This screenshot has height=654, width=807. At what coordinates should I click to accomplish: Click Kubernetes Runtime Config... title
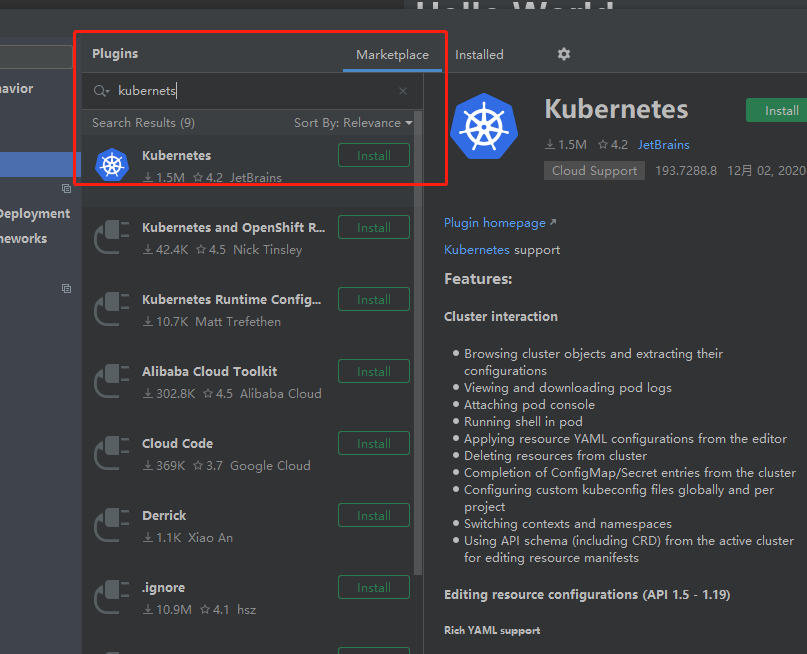[232, 299]
